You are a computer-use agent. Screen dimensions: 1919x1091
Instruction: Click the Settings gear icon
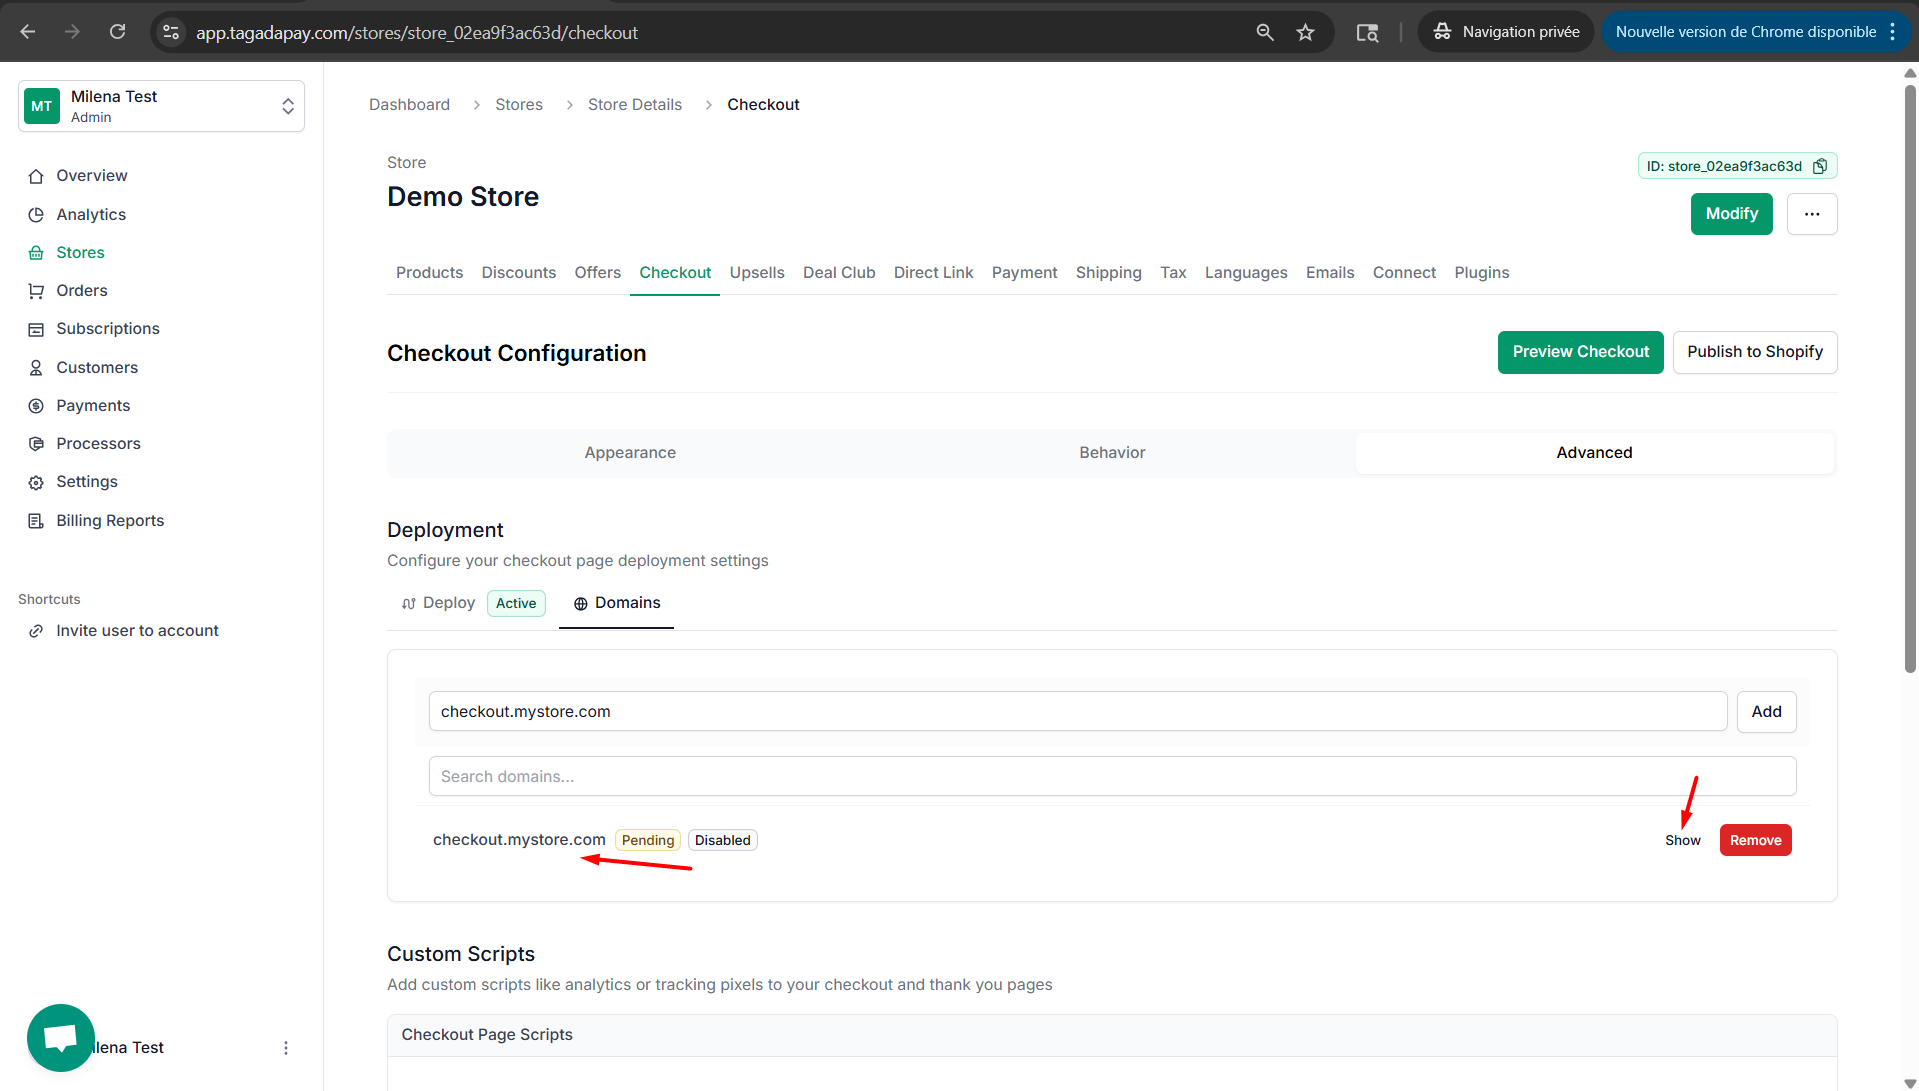36,482
